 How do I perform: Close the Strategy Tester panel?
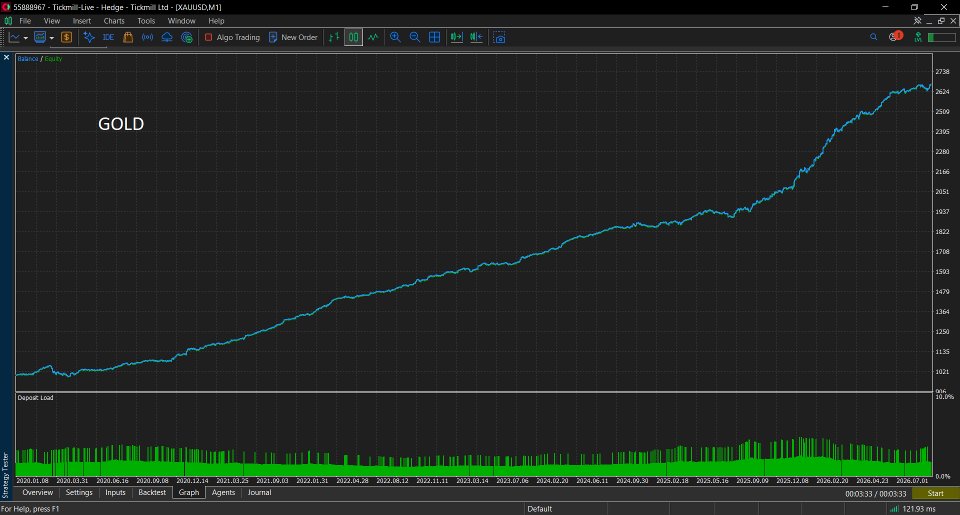point(6,58)
